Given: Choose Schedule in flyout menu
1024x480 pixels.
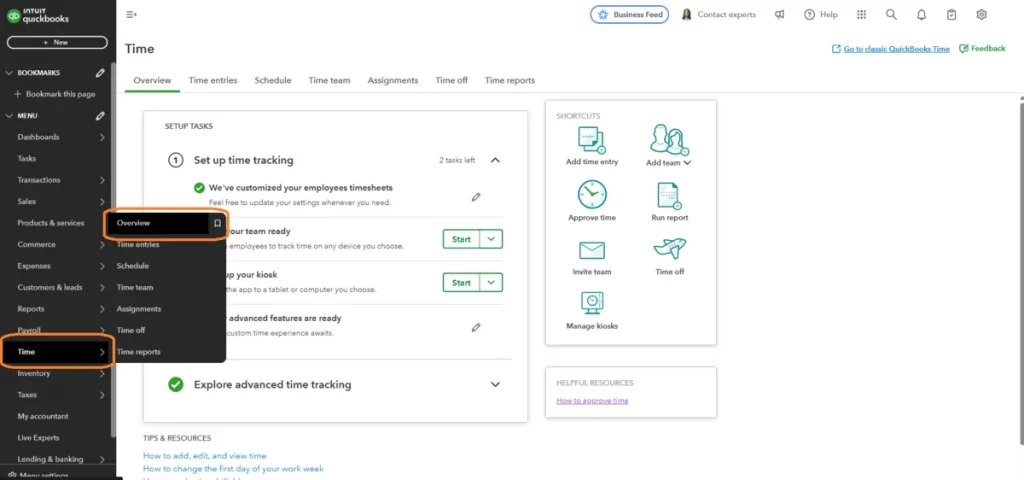Looking at the screenshot, I should [133, 266].
